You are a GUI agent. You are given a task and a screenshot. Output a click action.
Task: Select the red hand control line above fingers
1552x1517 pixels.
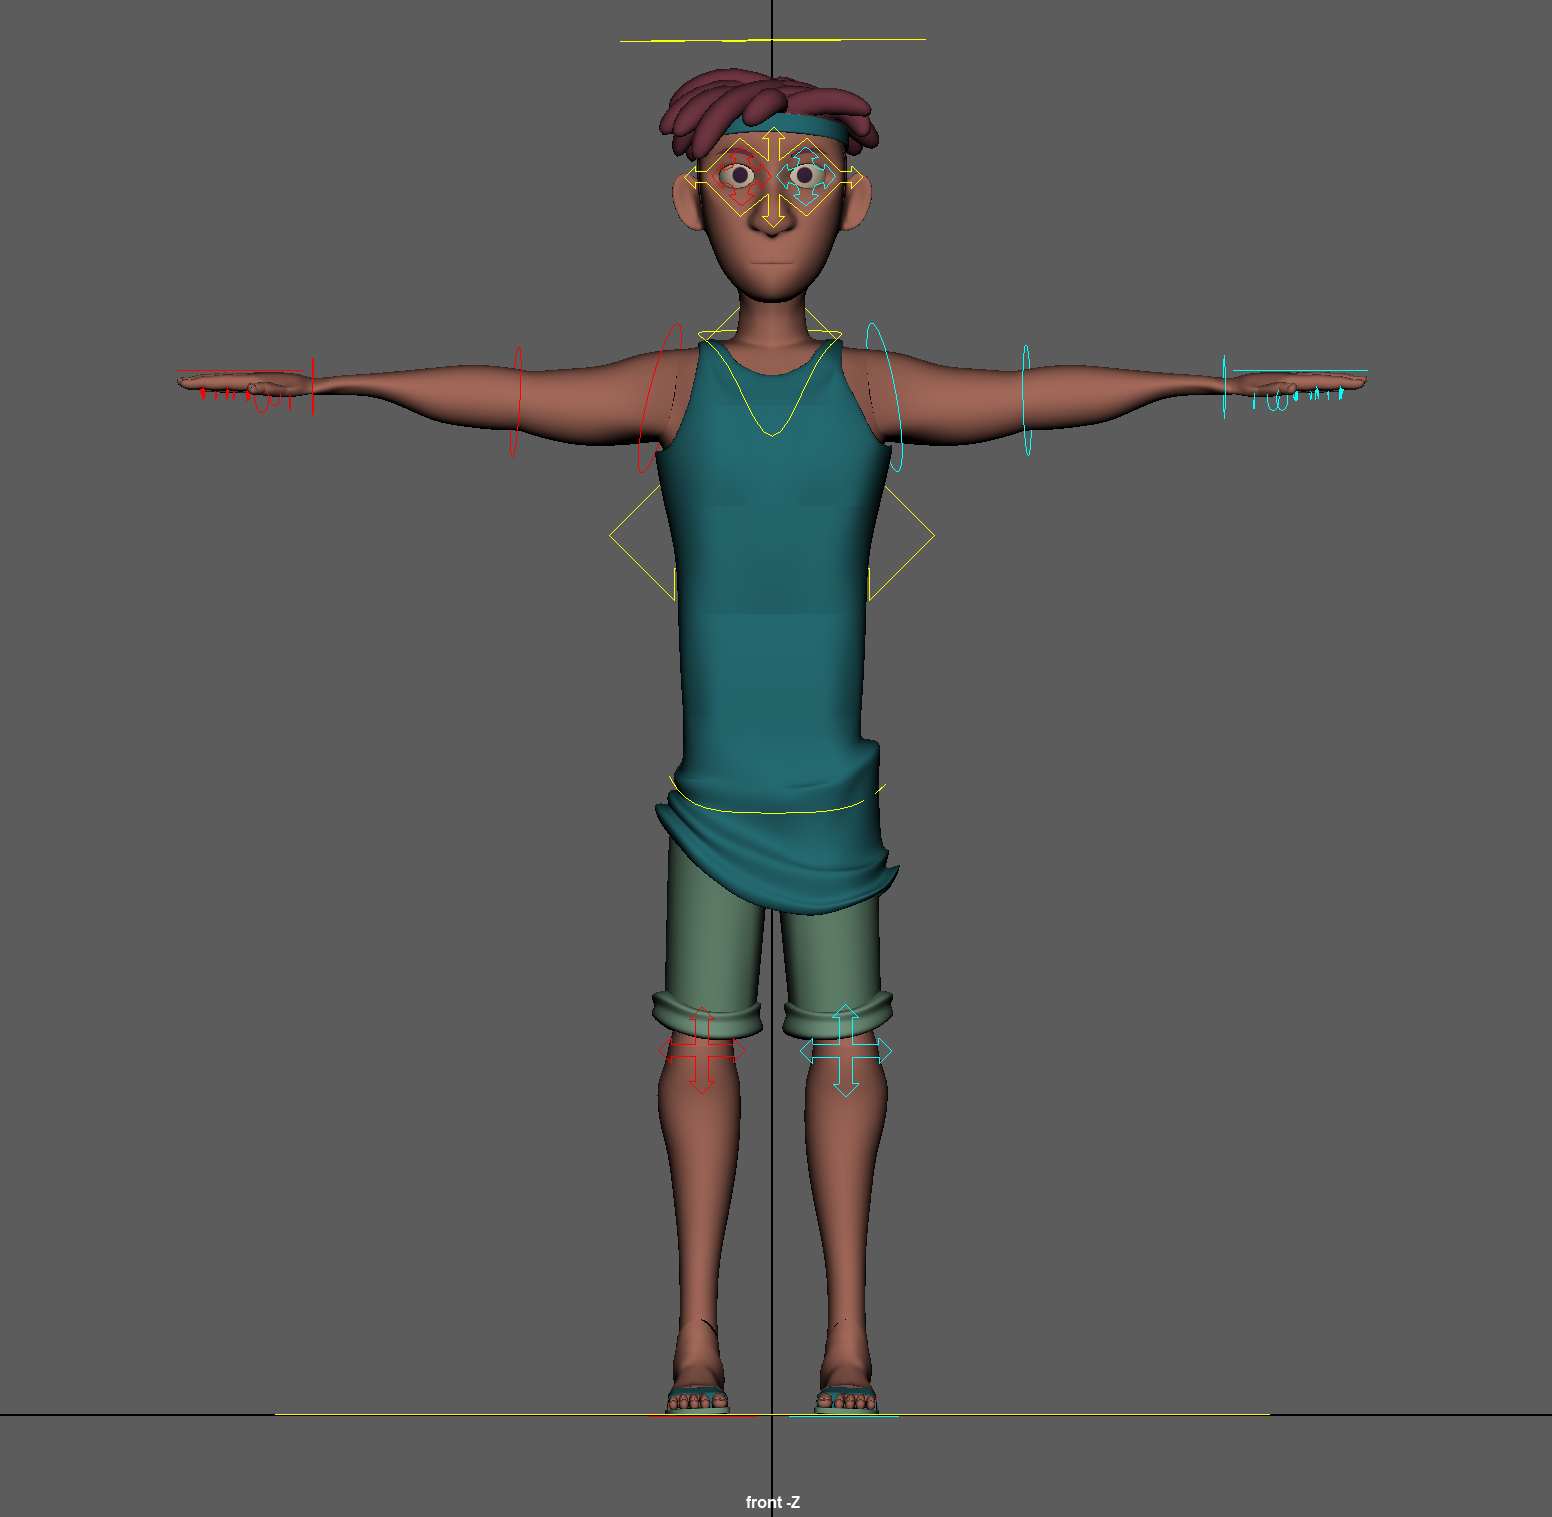click(240, 371)
